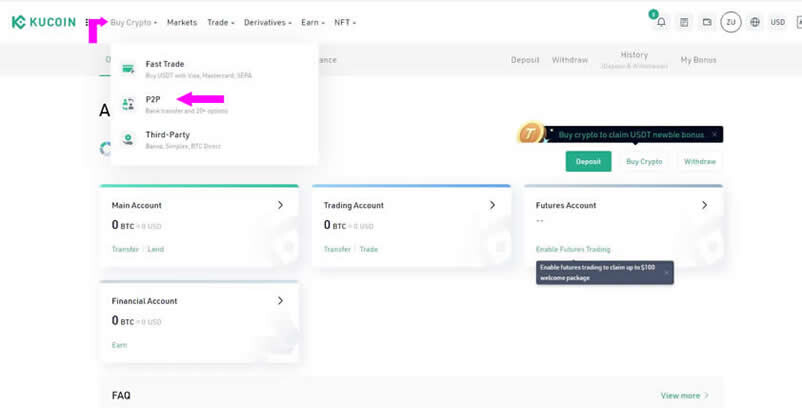
Task: Open the Deposit tab in assets bar
Action: point(525,60)
